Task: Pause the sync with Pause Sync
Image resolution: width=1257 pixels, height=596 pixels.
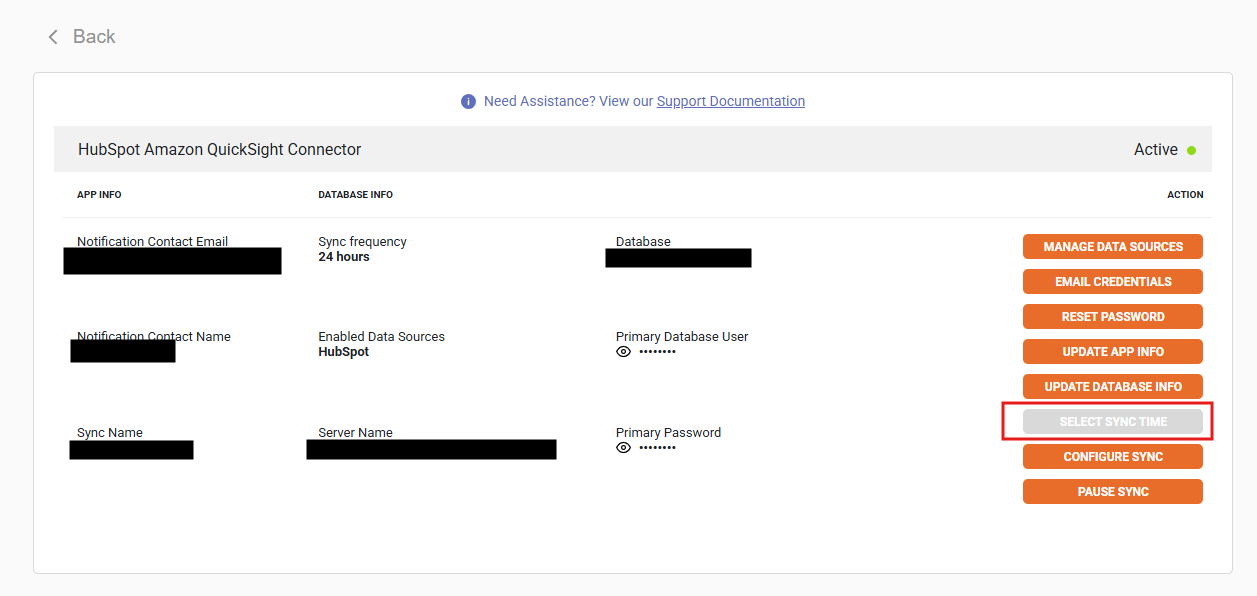Action: click(x=1112, y=492)
